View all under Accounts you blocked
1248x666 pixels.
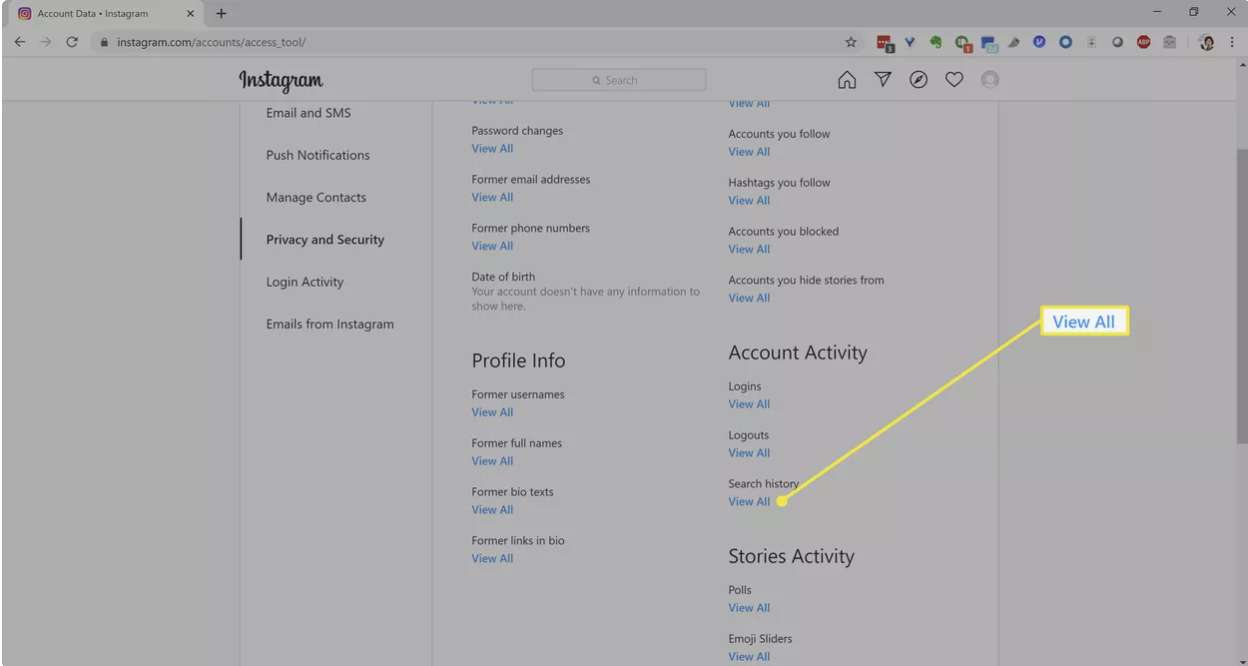[749, 249]
